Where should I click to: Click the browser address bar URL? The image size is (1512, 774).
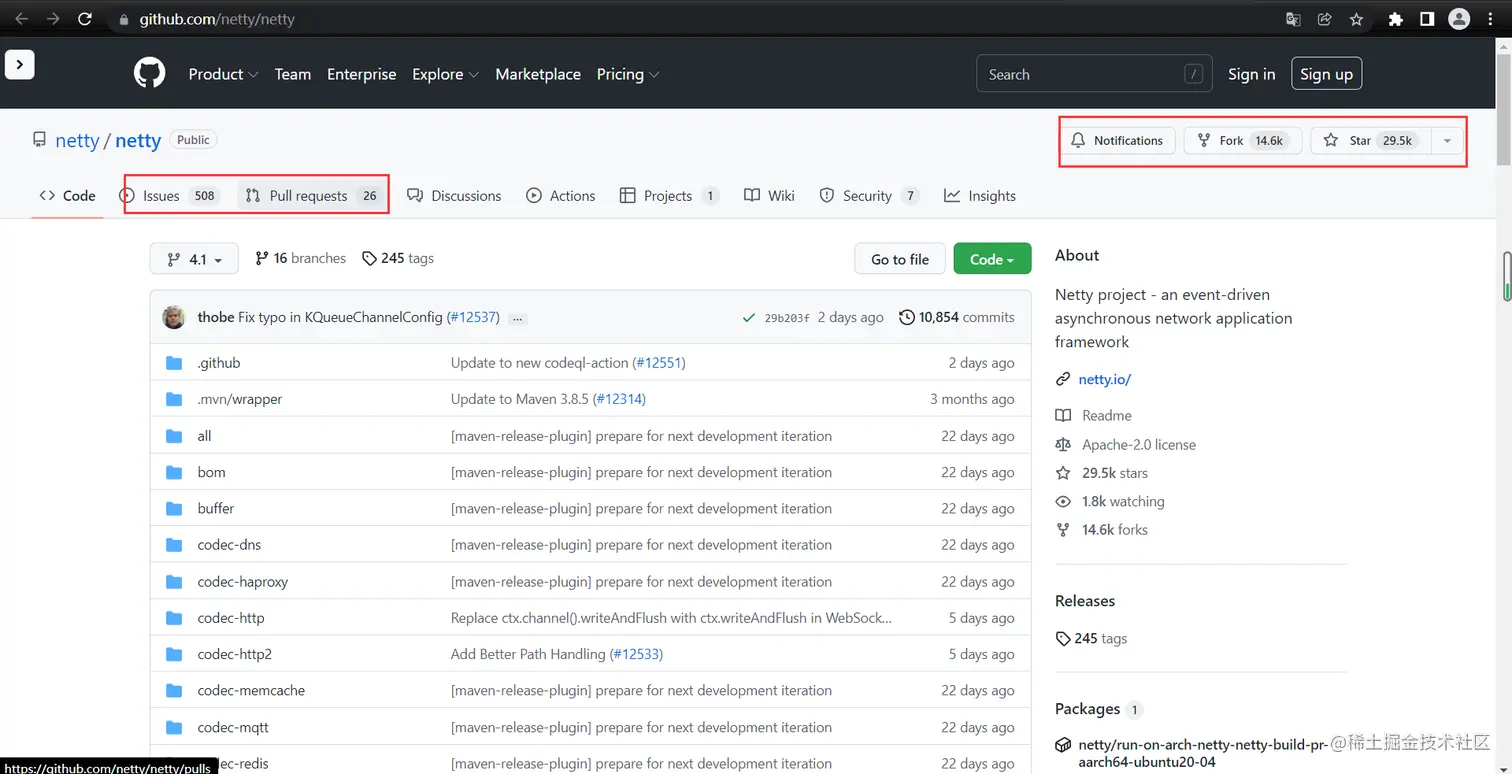pos(216,19)
